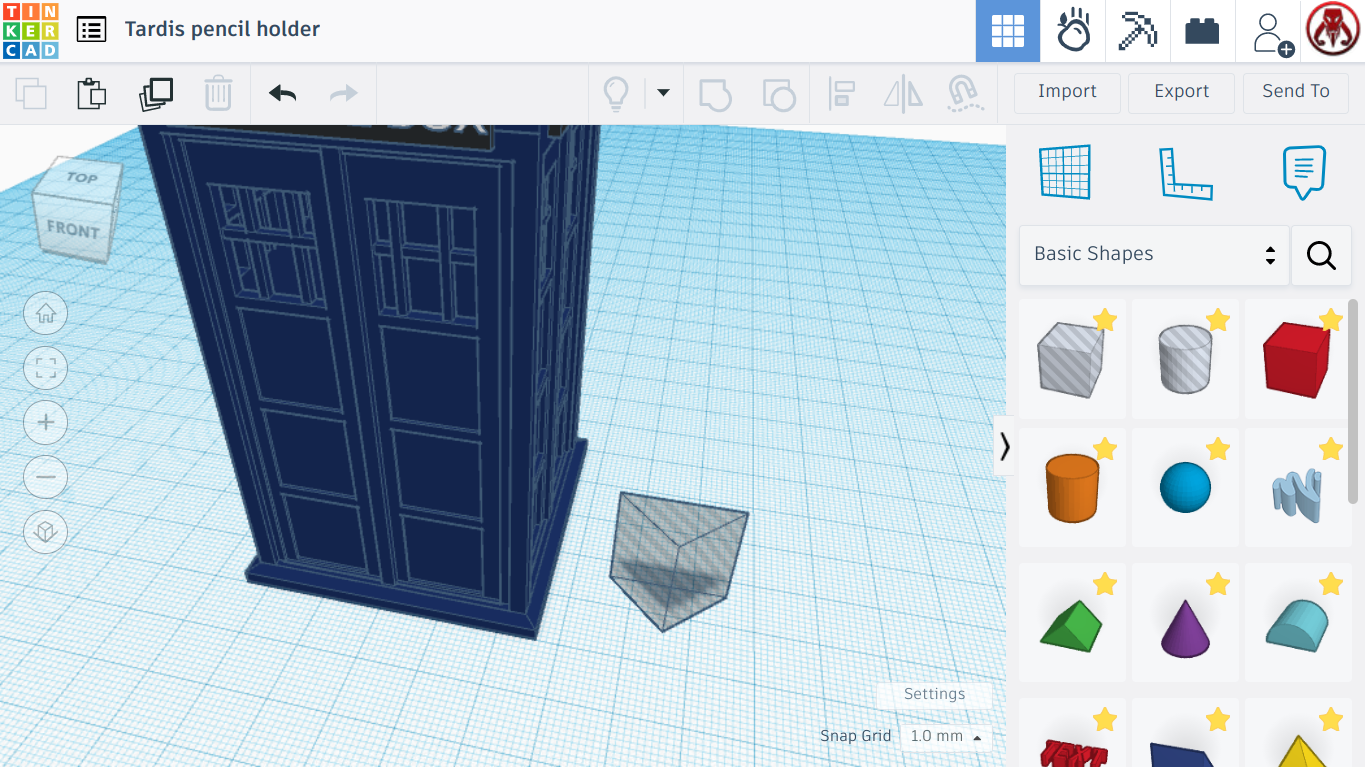
Task: Select the Workplane tool
Action: coord(1065,172)
